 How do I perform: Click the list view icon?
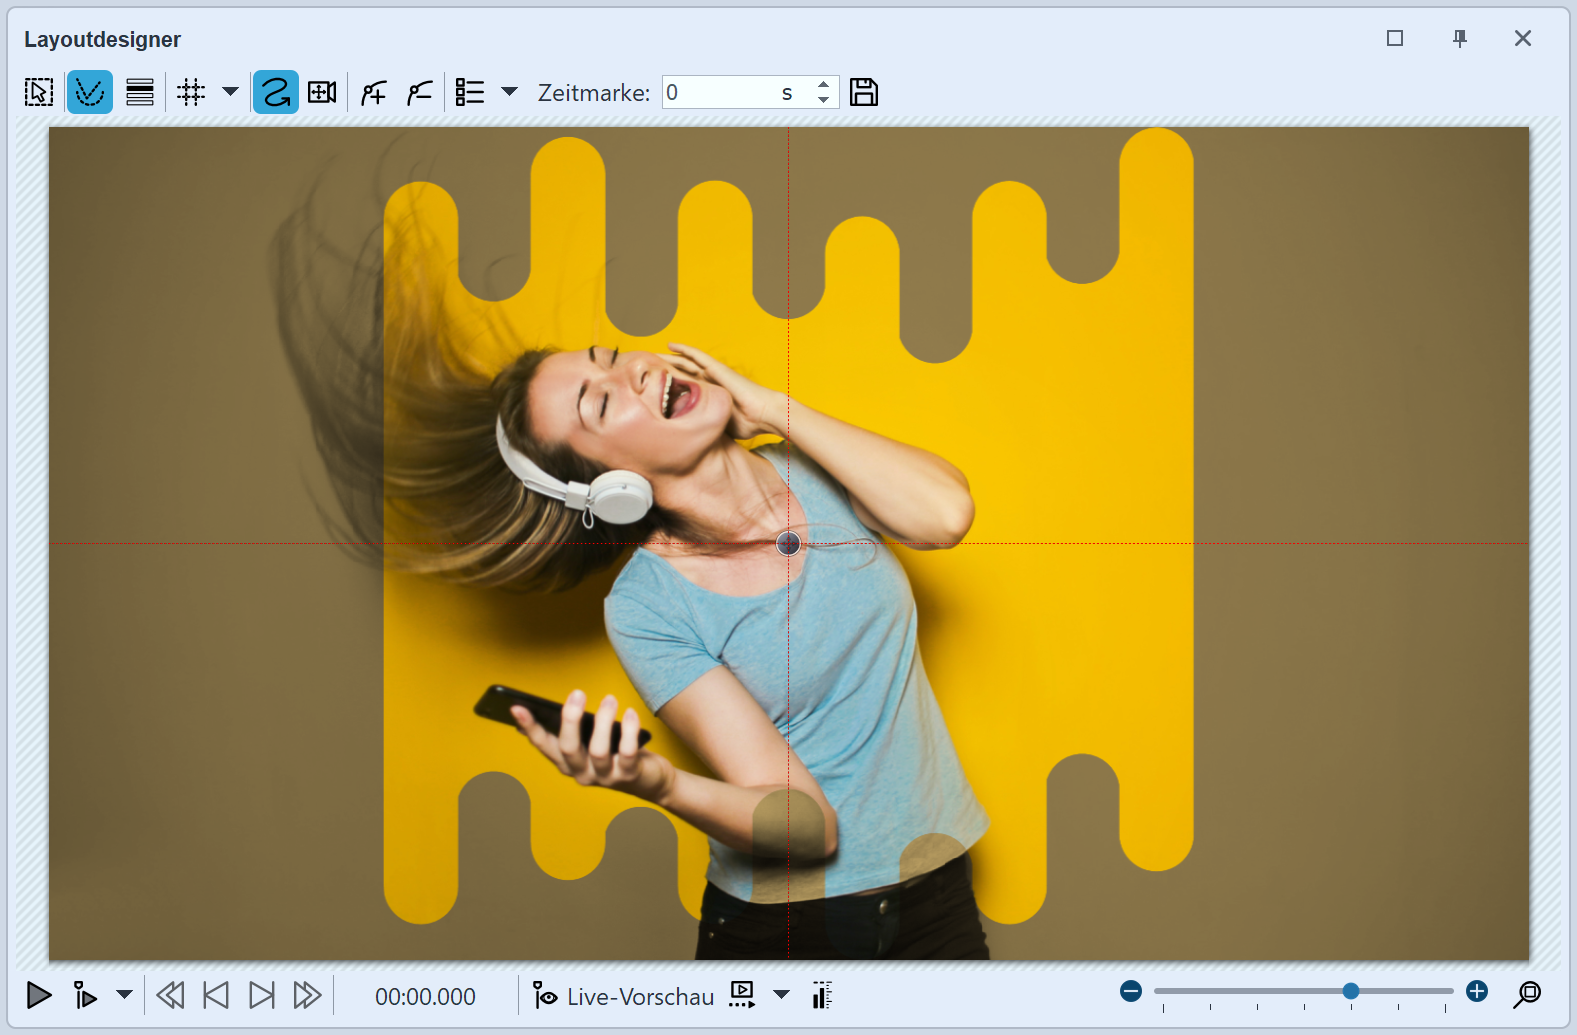pyautogui.click(x=469, y=93)
